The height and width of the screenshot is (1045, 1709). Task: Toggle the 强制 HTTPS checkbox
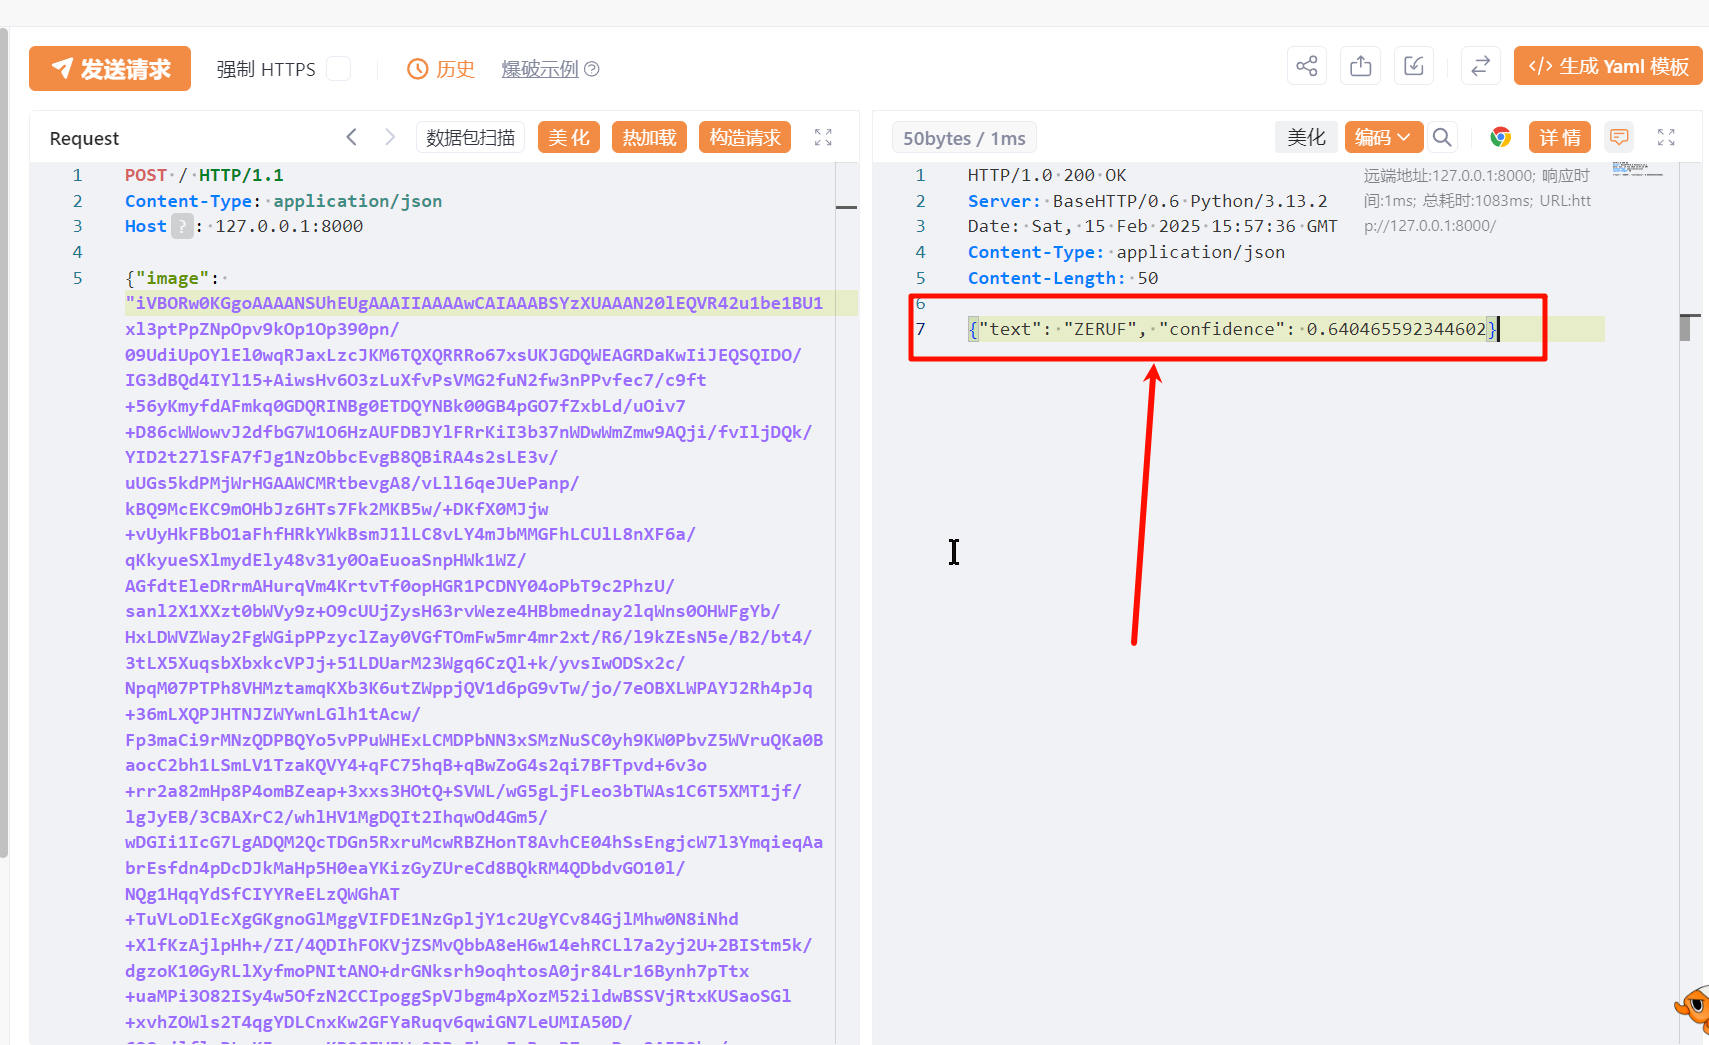pos(339,69)
